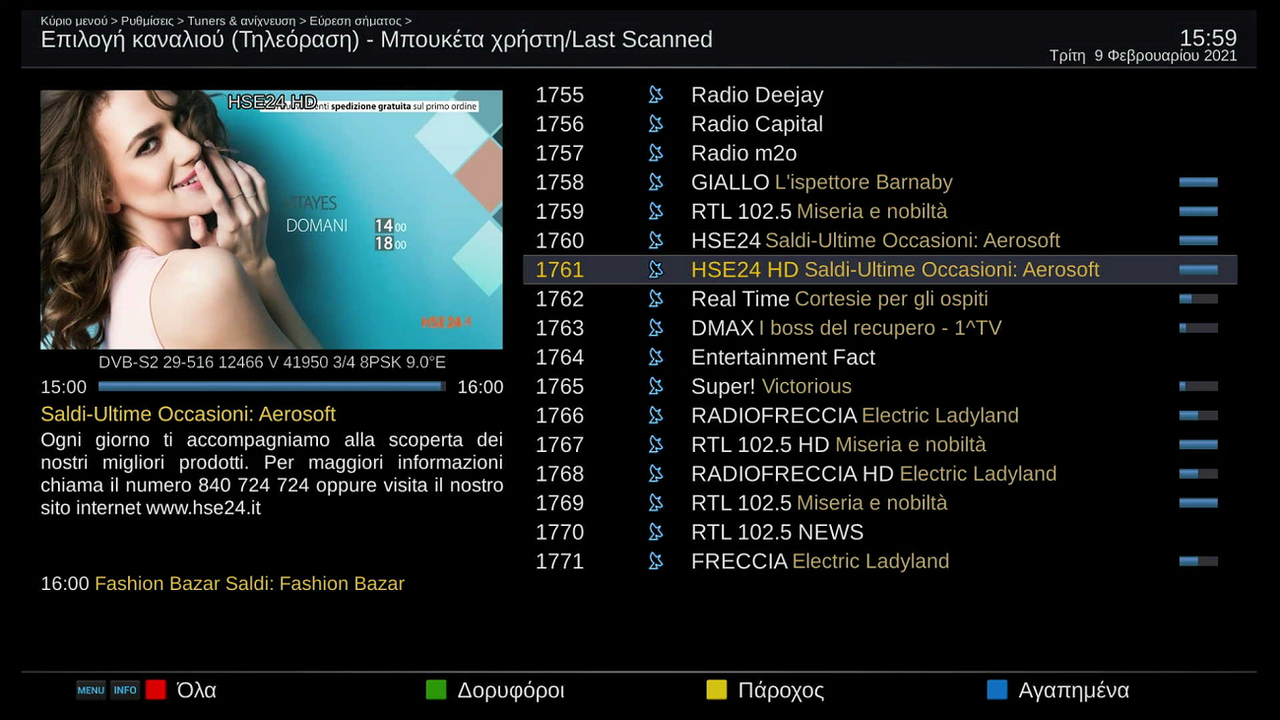Click current event title Saldi-Ultime Occasioni
Viewport: 1280px width, 720px height.
pos(188,414)
